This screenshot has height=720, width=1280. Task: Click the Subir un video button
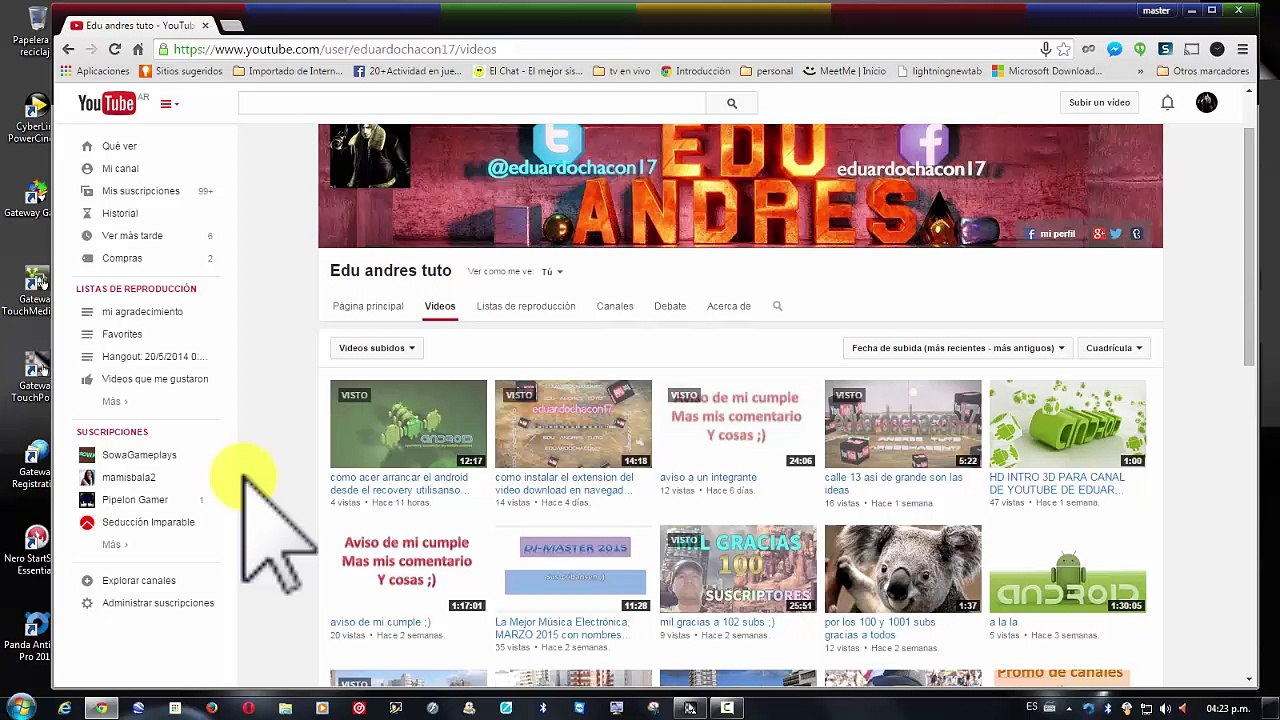[x=1099, y=102]
